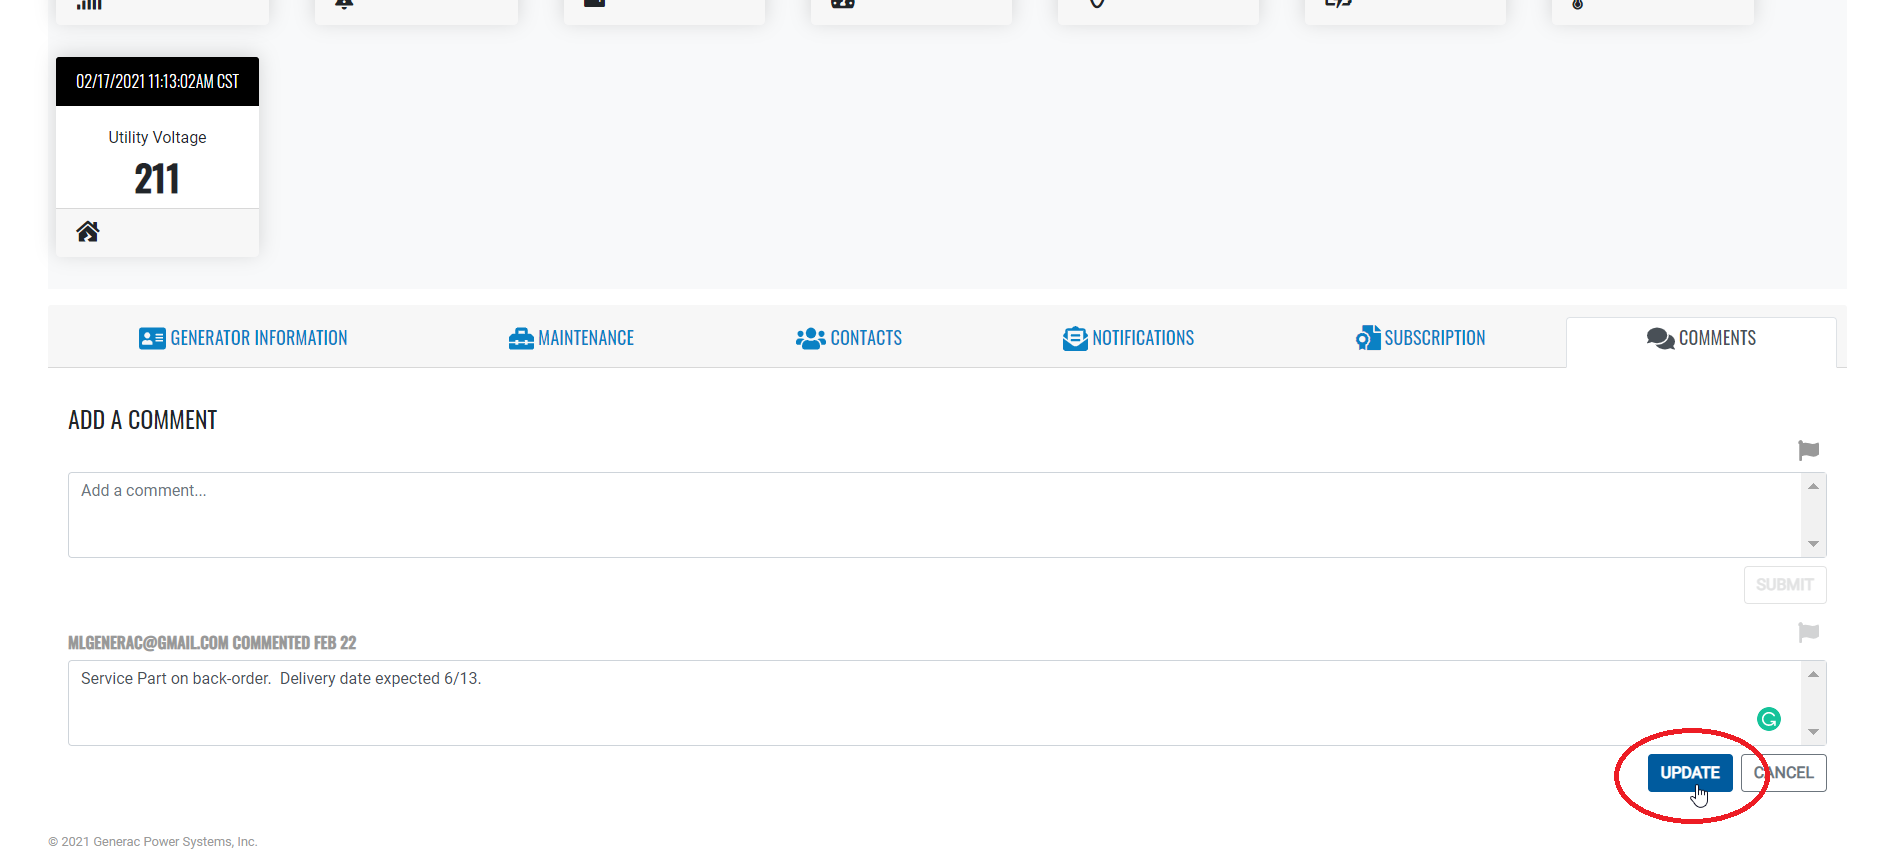Click the Generator Information ID card icon

click(x=152, y=339)
